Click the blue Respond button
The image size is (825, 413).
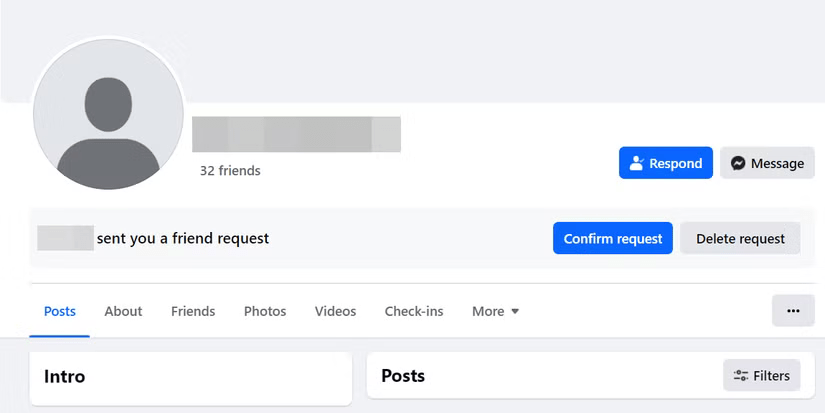pos(666,163)
